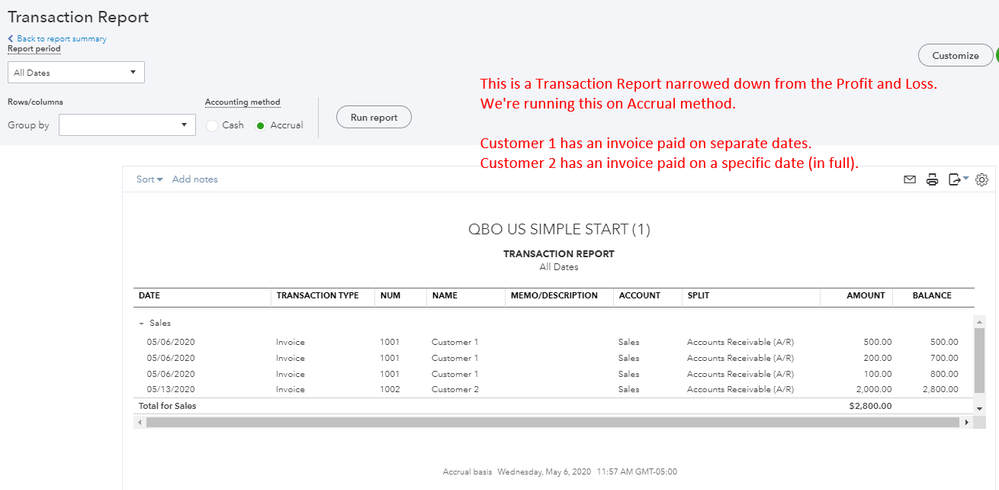
Task: Click the DATE column header
Action: click(150, 296)
